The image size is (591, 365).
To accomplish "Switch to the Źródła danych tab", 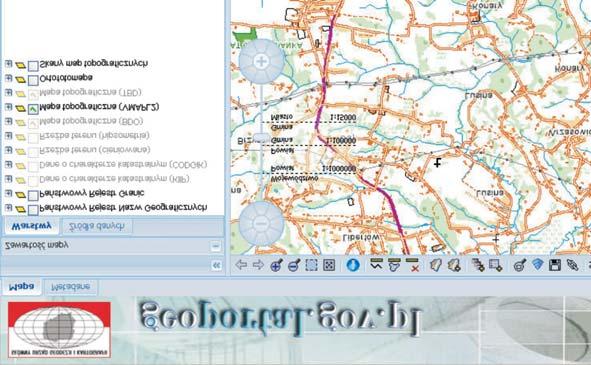I will (96, 226).
